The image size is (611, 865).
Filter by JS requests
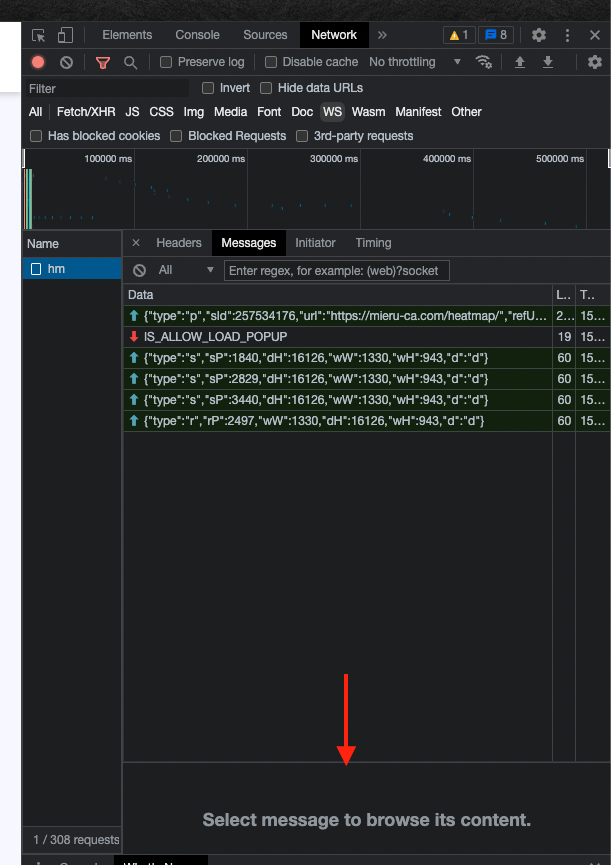[x=132, y=112]
